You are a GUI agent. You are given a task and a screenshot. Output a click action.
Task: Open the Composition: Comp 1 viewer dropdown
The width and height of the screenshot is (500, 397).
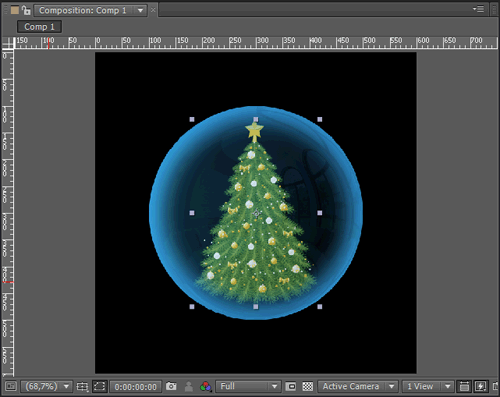(x=90, y=10)
